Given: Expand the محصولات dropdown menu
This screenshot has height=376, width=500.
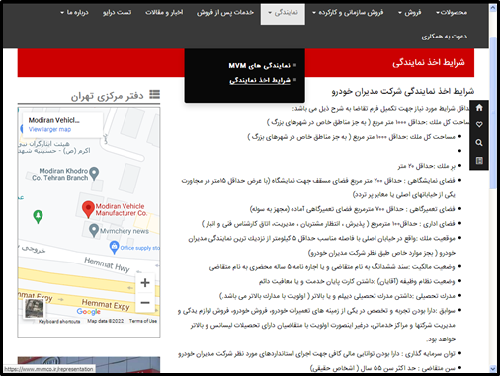Looking at the screenshot, I should coord(451,13).
